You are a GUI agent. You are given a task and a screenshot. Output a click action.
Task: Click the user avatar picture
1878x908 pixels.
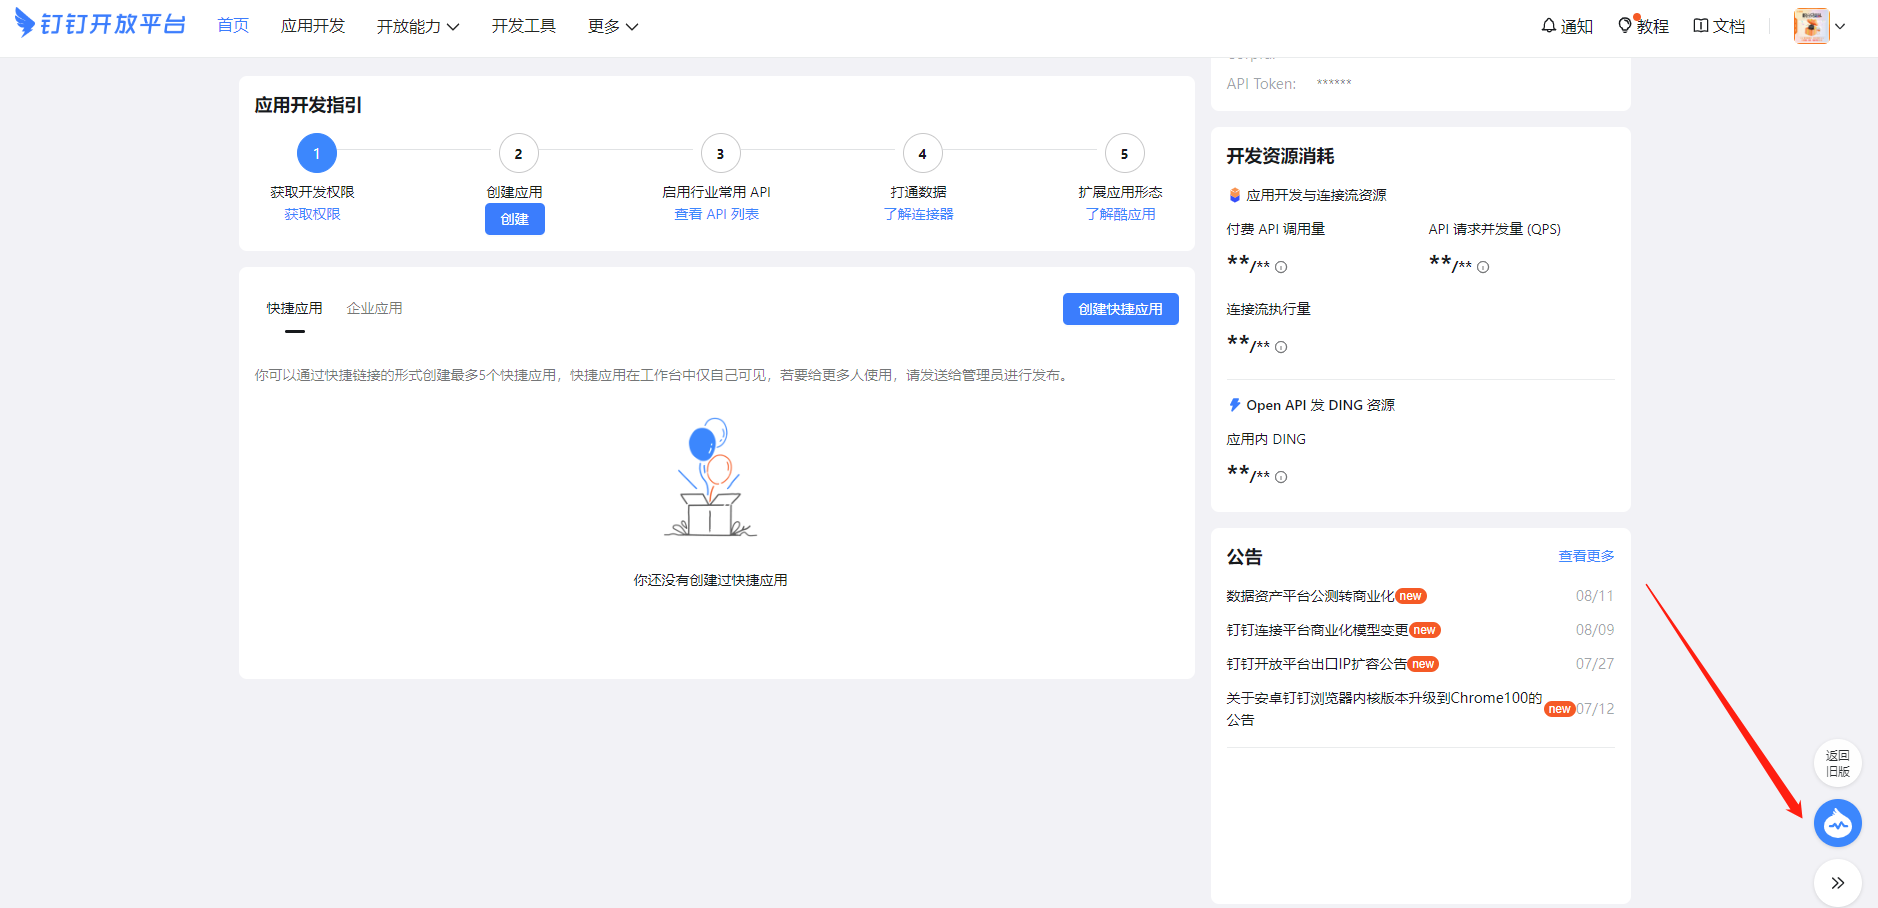(x=1811, y=26)
